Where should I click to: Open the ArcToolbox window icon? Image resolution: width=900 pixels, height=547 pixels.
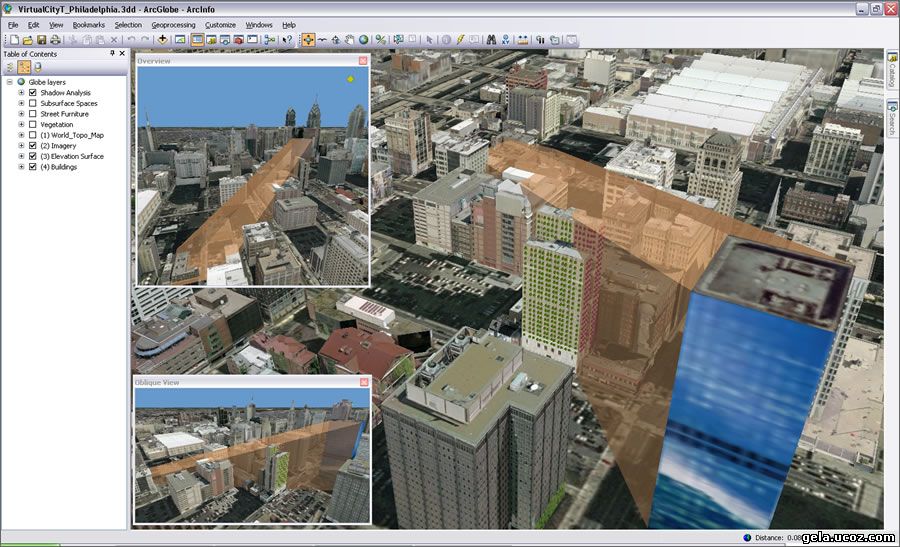(238, 40)
